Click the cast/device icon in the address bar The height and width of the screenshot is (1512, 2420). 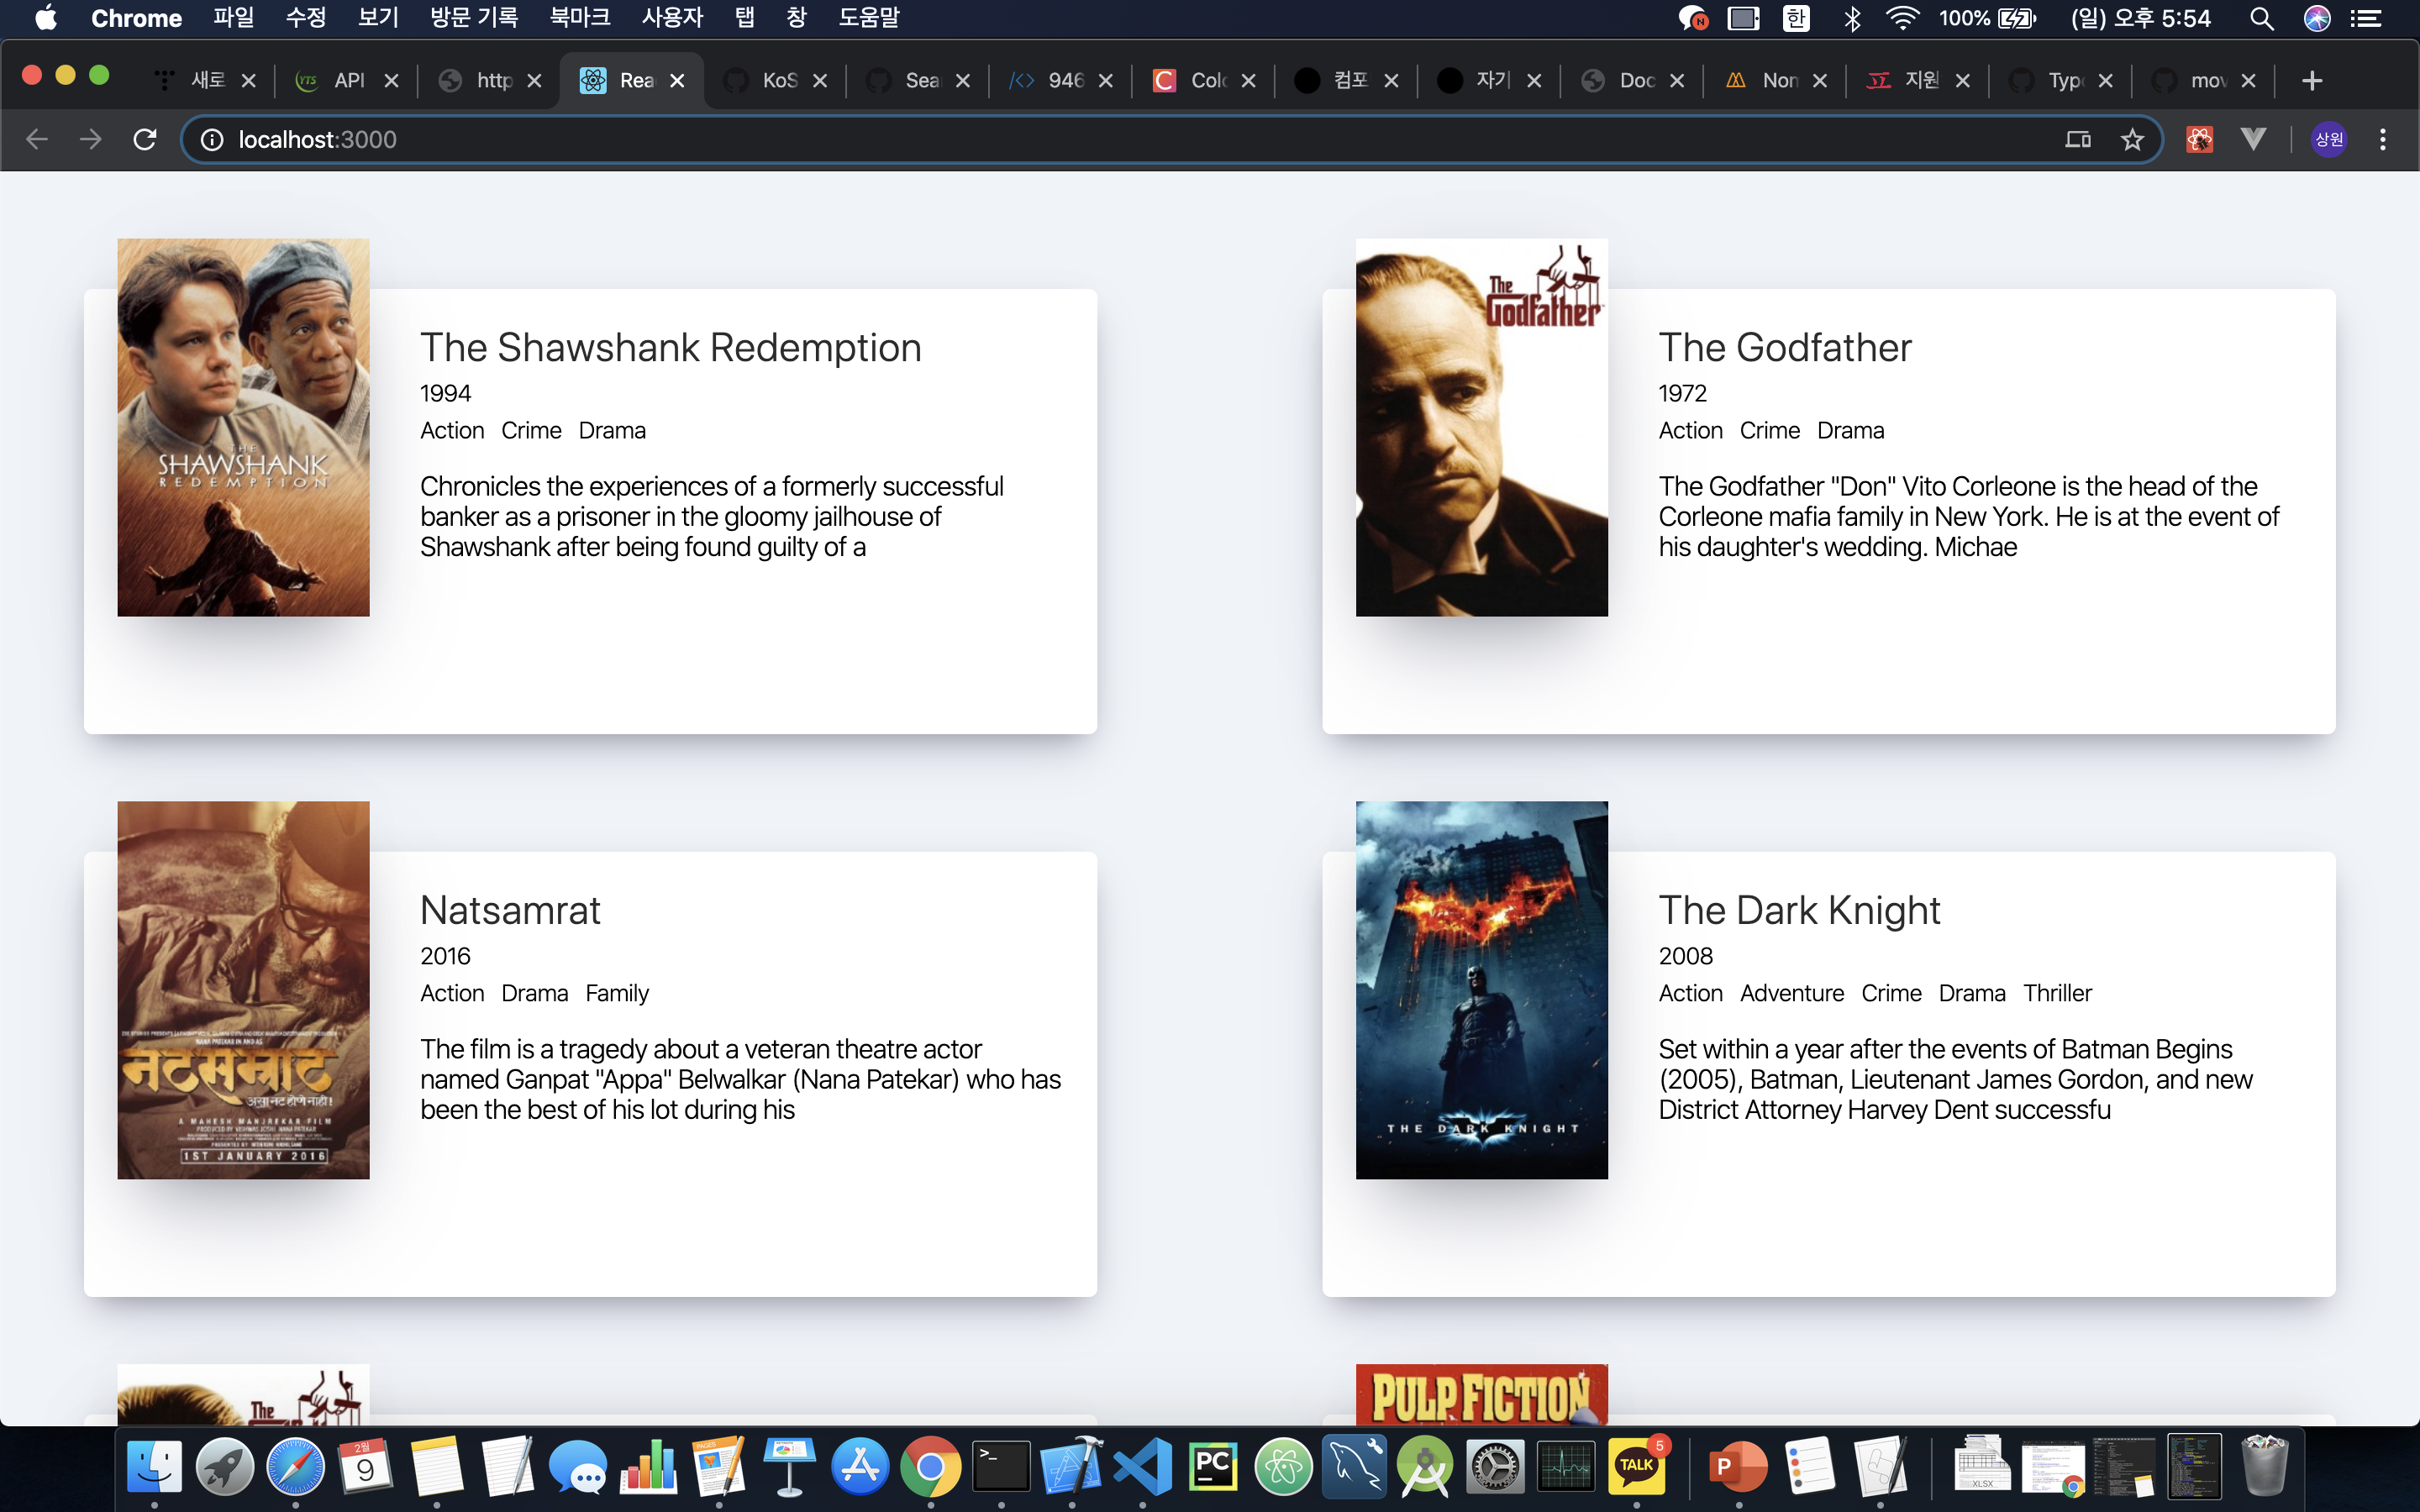[x=2078, y=139]
